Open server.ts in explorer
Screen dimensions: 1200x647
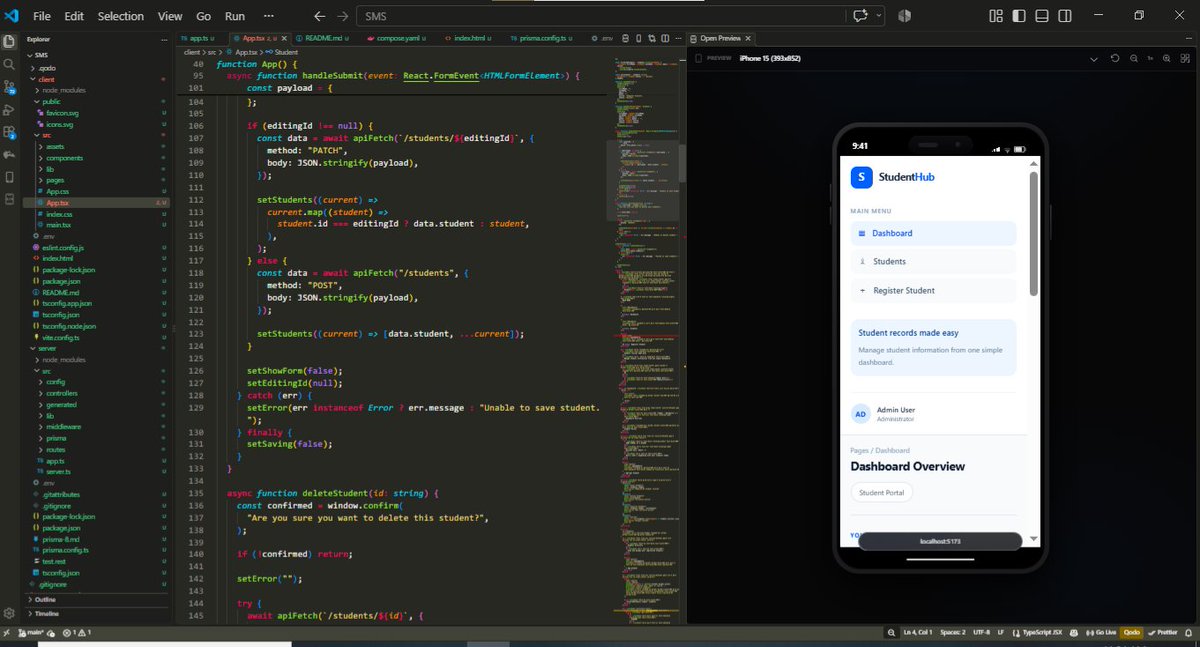[58, 471]
